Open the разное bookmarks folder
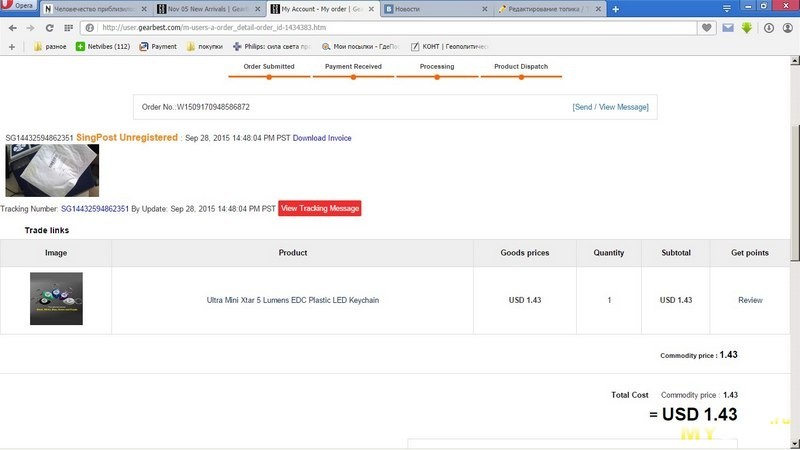The width and height of the screenshot is (800, 450). click(50, 46)
